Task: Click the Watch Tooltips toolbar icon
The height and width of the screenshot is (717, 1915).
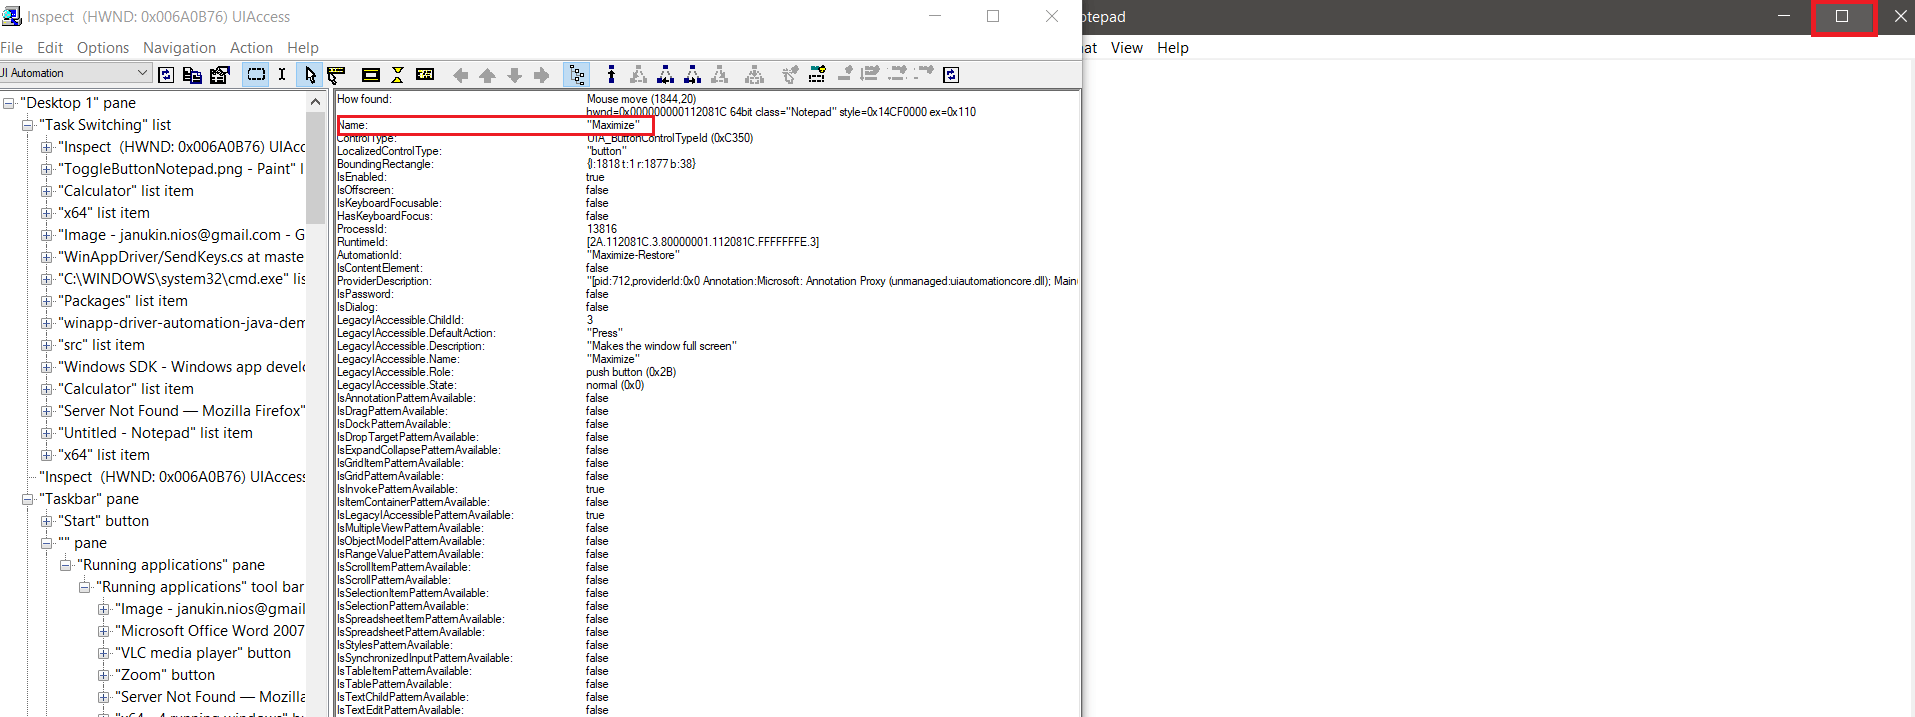Action: click(336, 74)
